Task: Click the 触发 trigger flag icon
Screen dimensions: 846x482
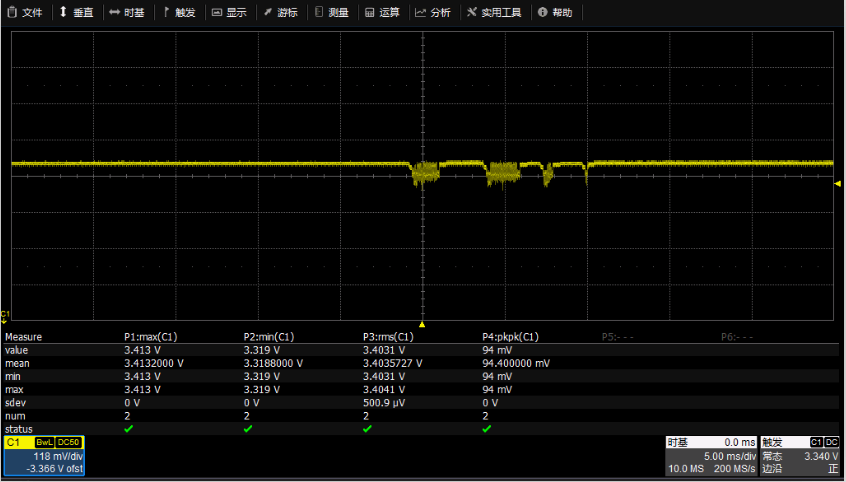Action: pyautogui.click(x=166, y=13)
